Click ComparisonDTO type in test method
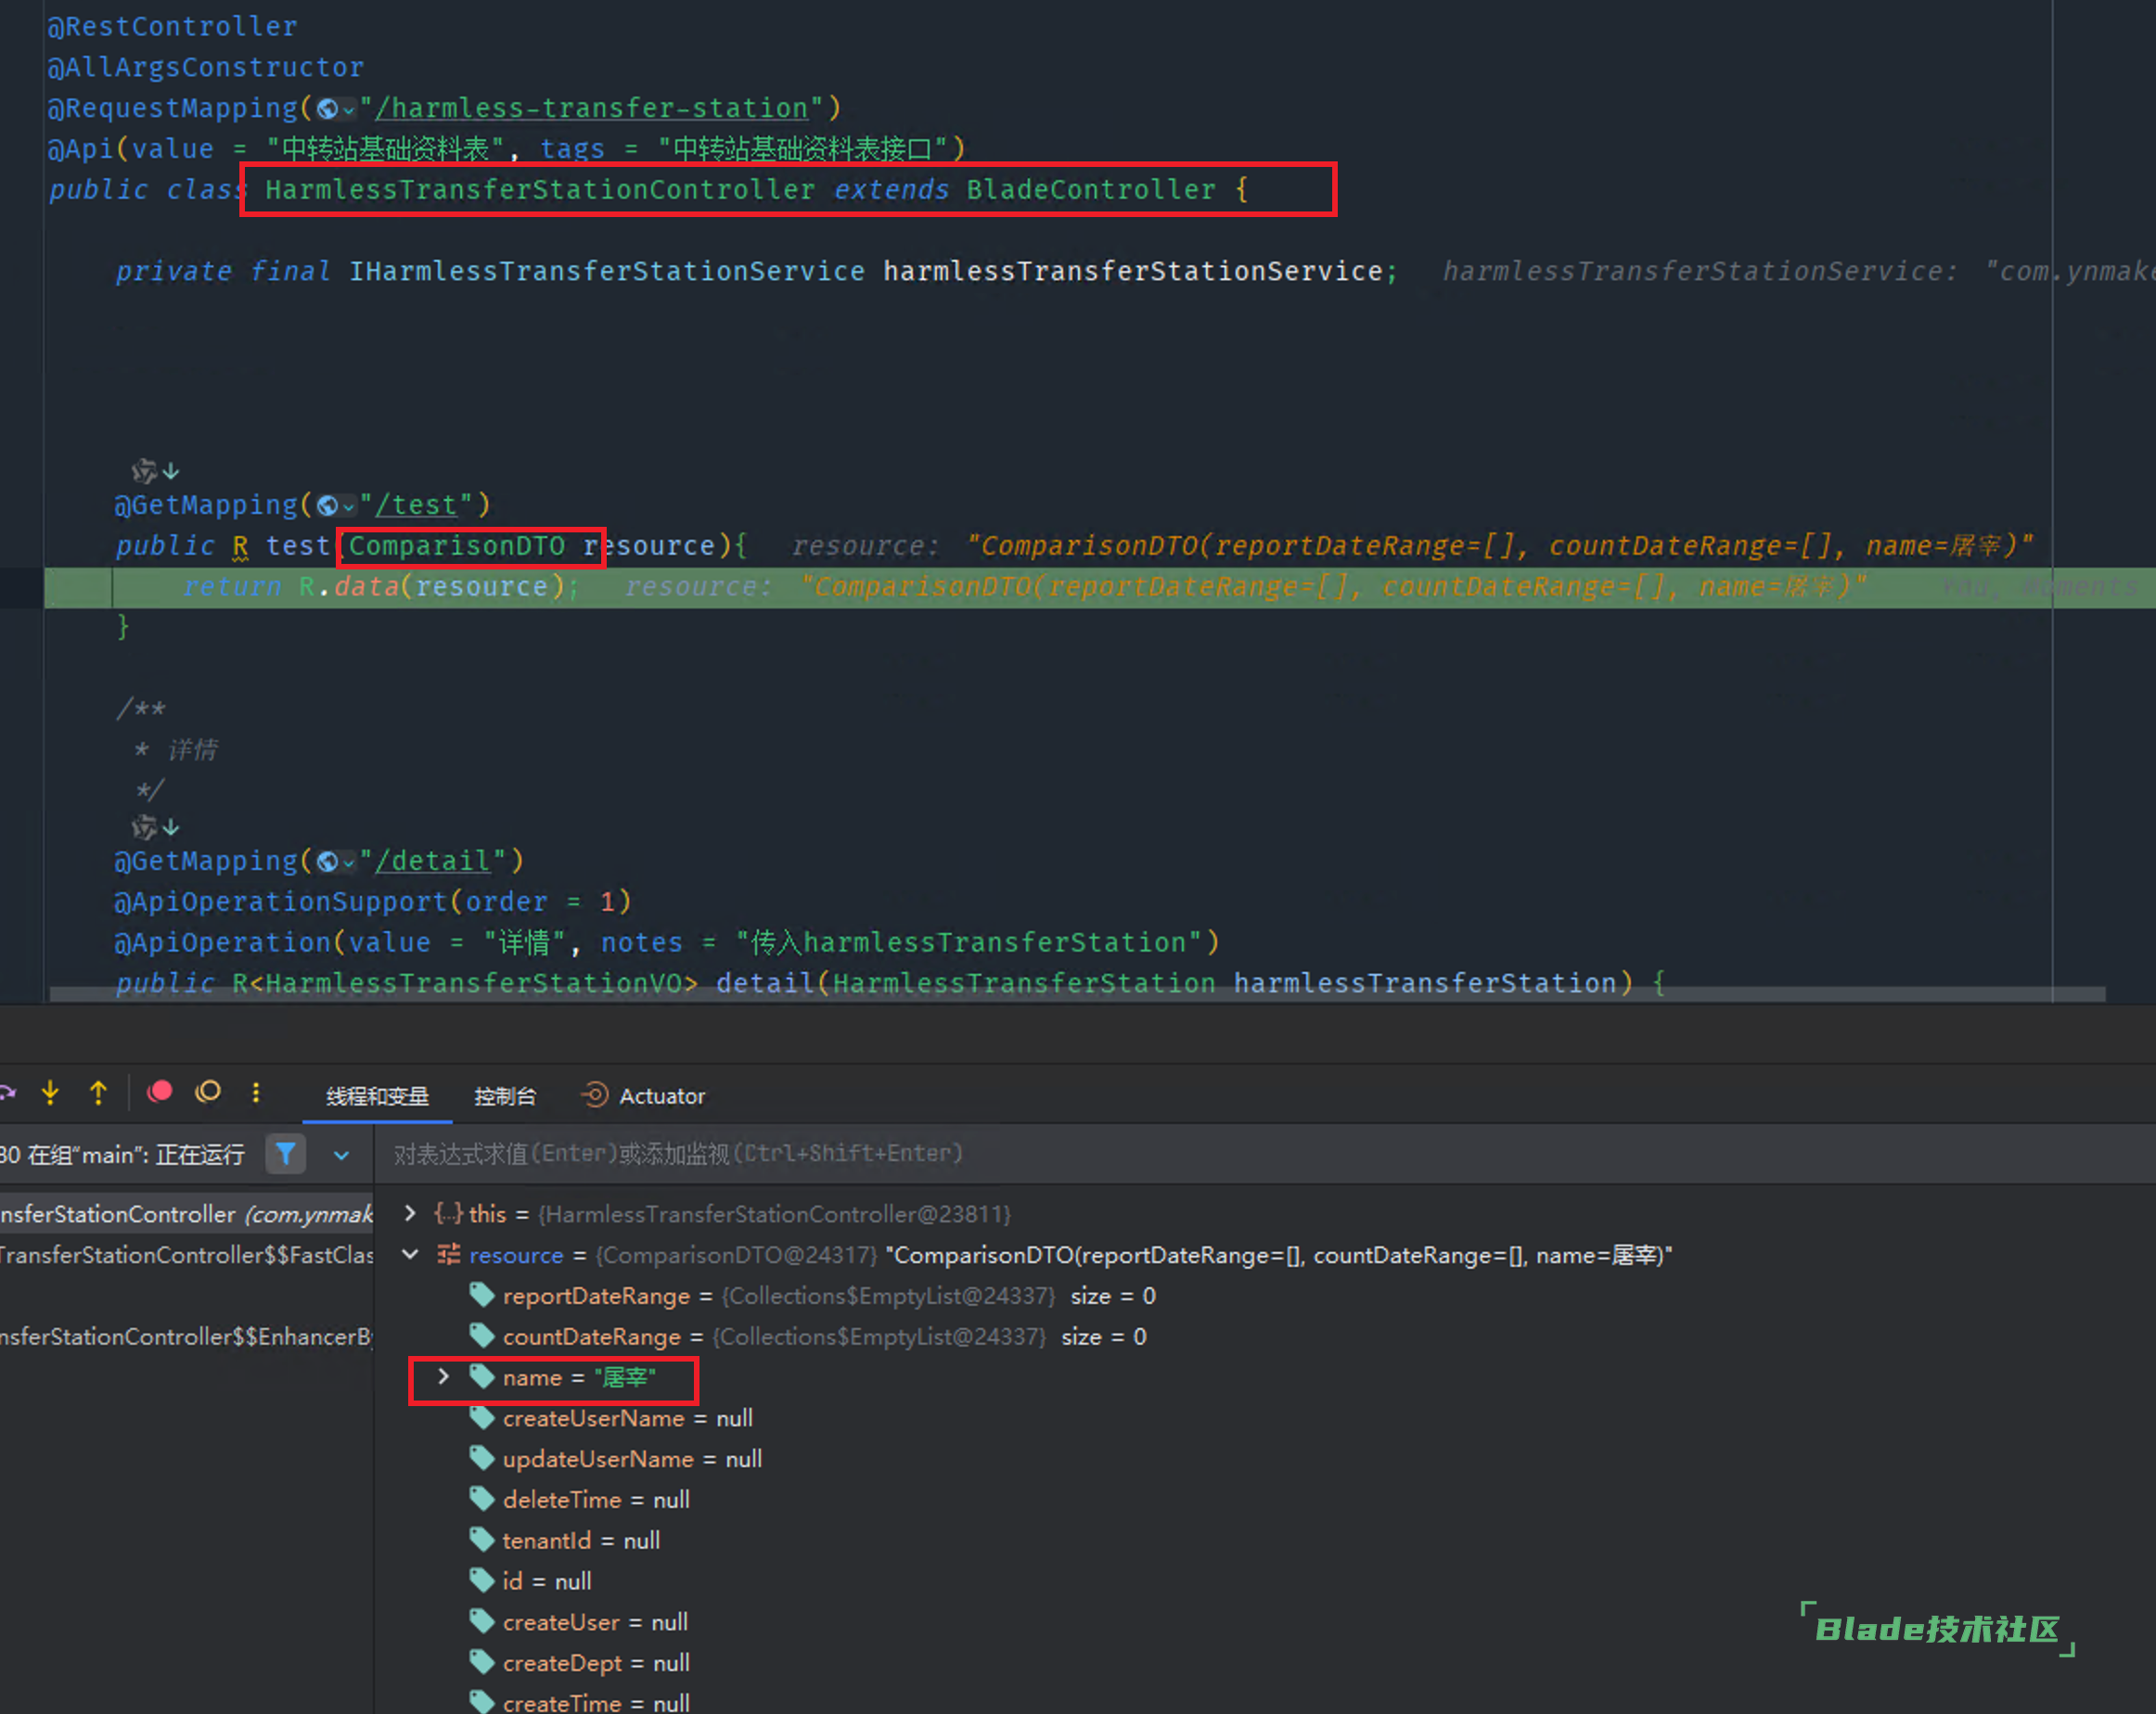2156x1714 pixels. pyautogui.click(x=456, y=546)
